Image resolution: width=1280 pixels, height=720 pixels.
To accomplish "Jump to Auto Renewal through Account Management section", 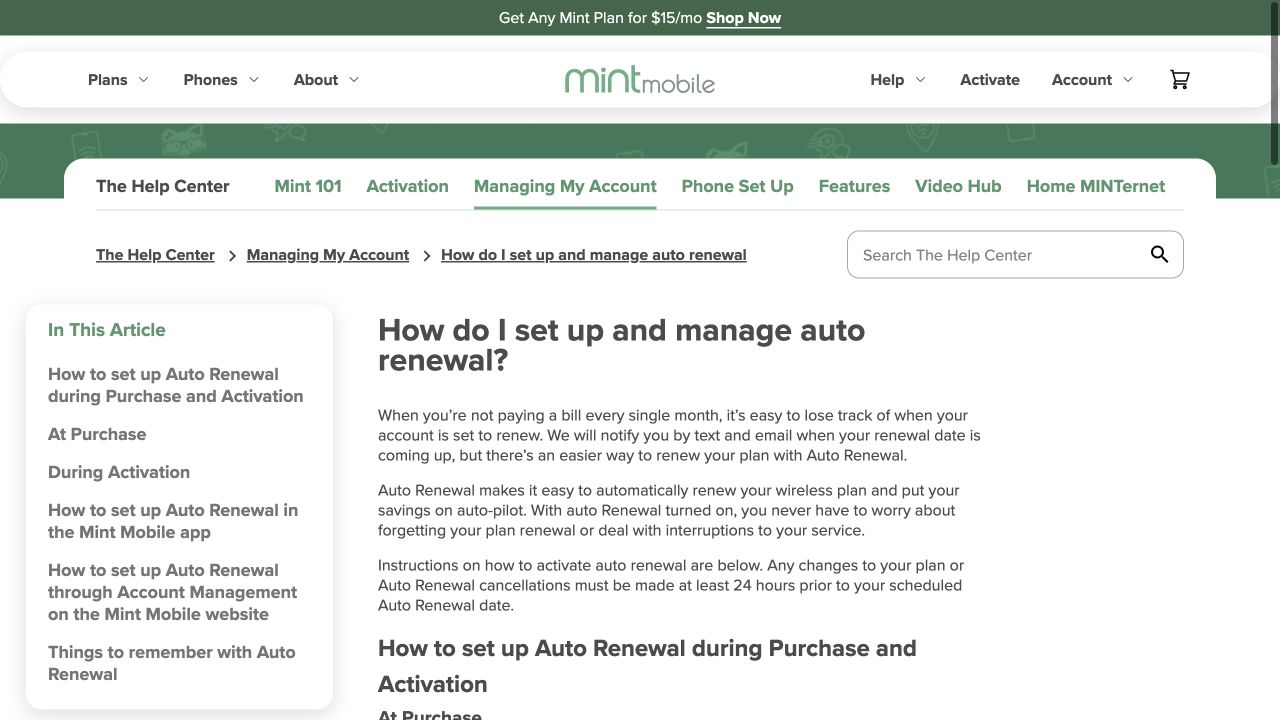I will click(x=173, y=592).
